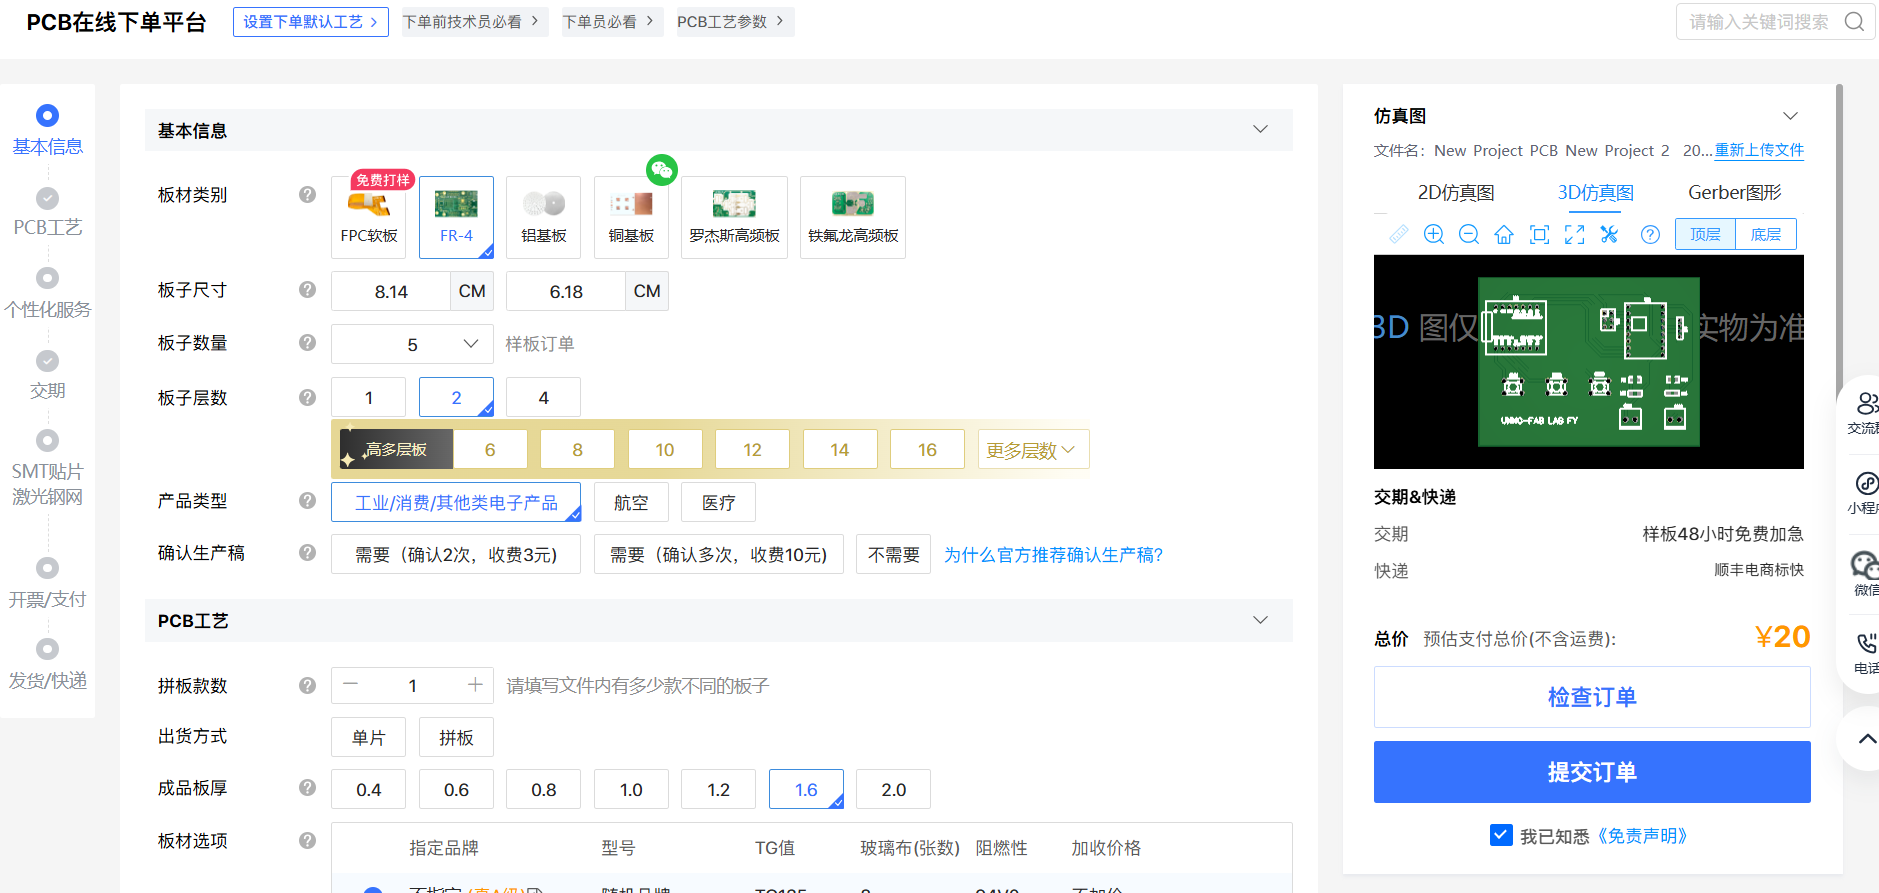The height and width of the screenshot is (893, 1879).
Task: Show the 底层 bottom layer view
Action: [x=1765, y=234]
